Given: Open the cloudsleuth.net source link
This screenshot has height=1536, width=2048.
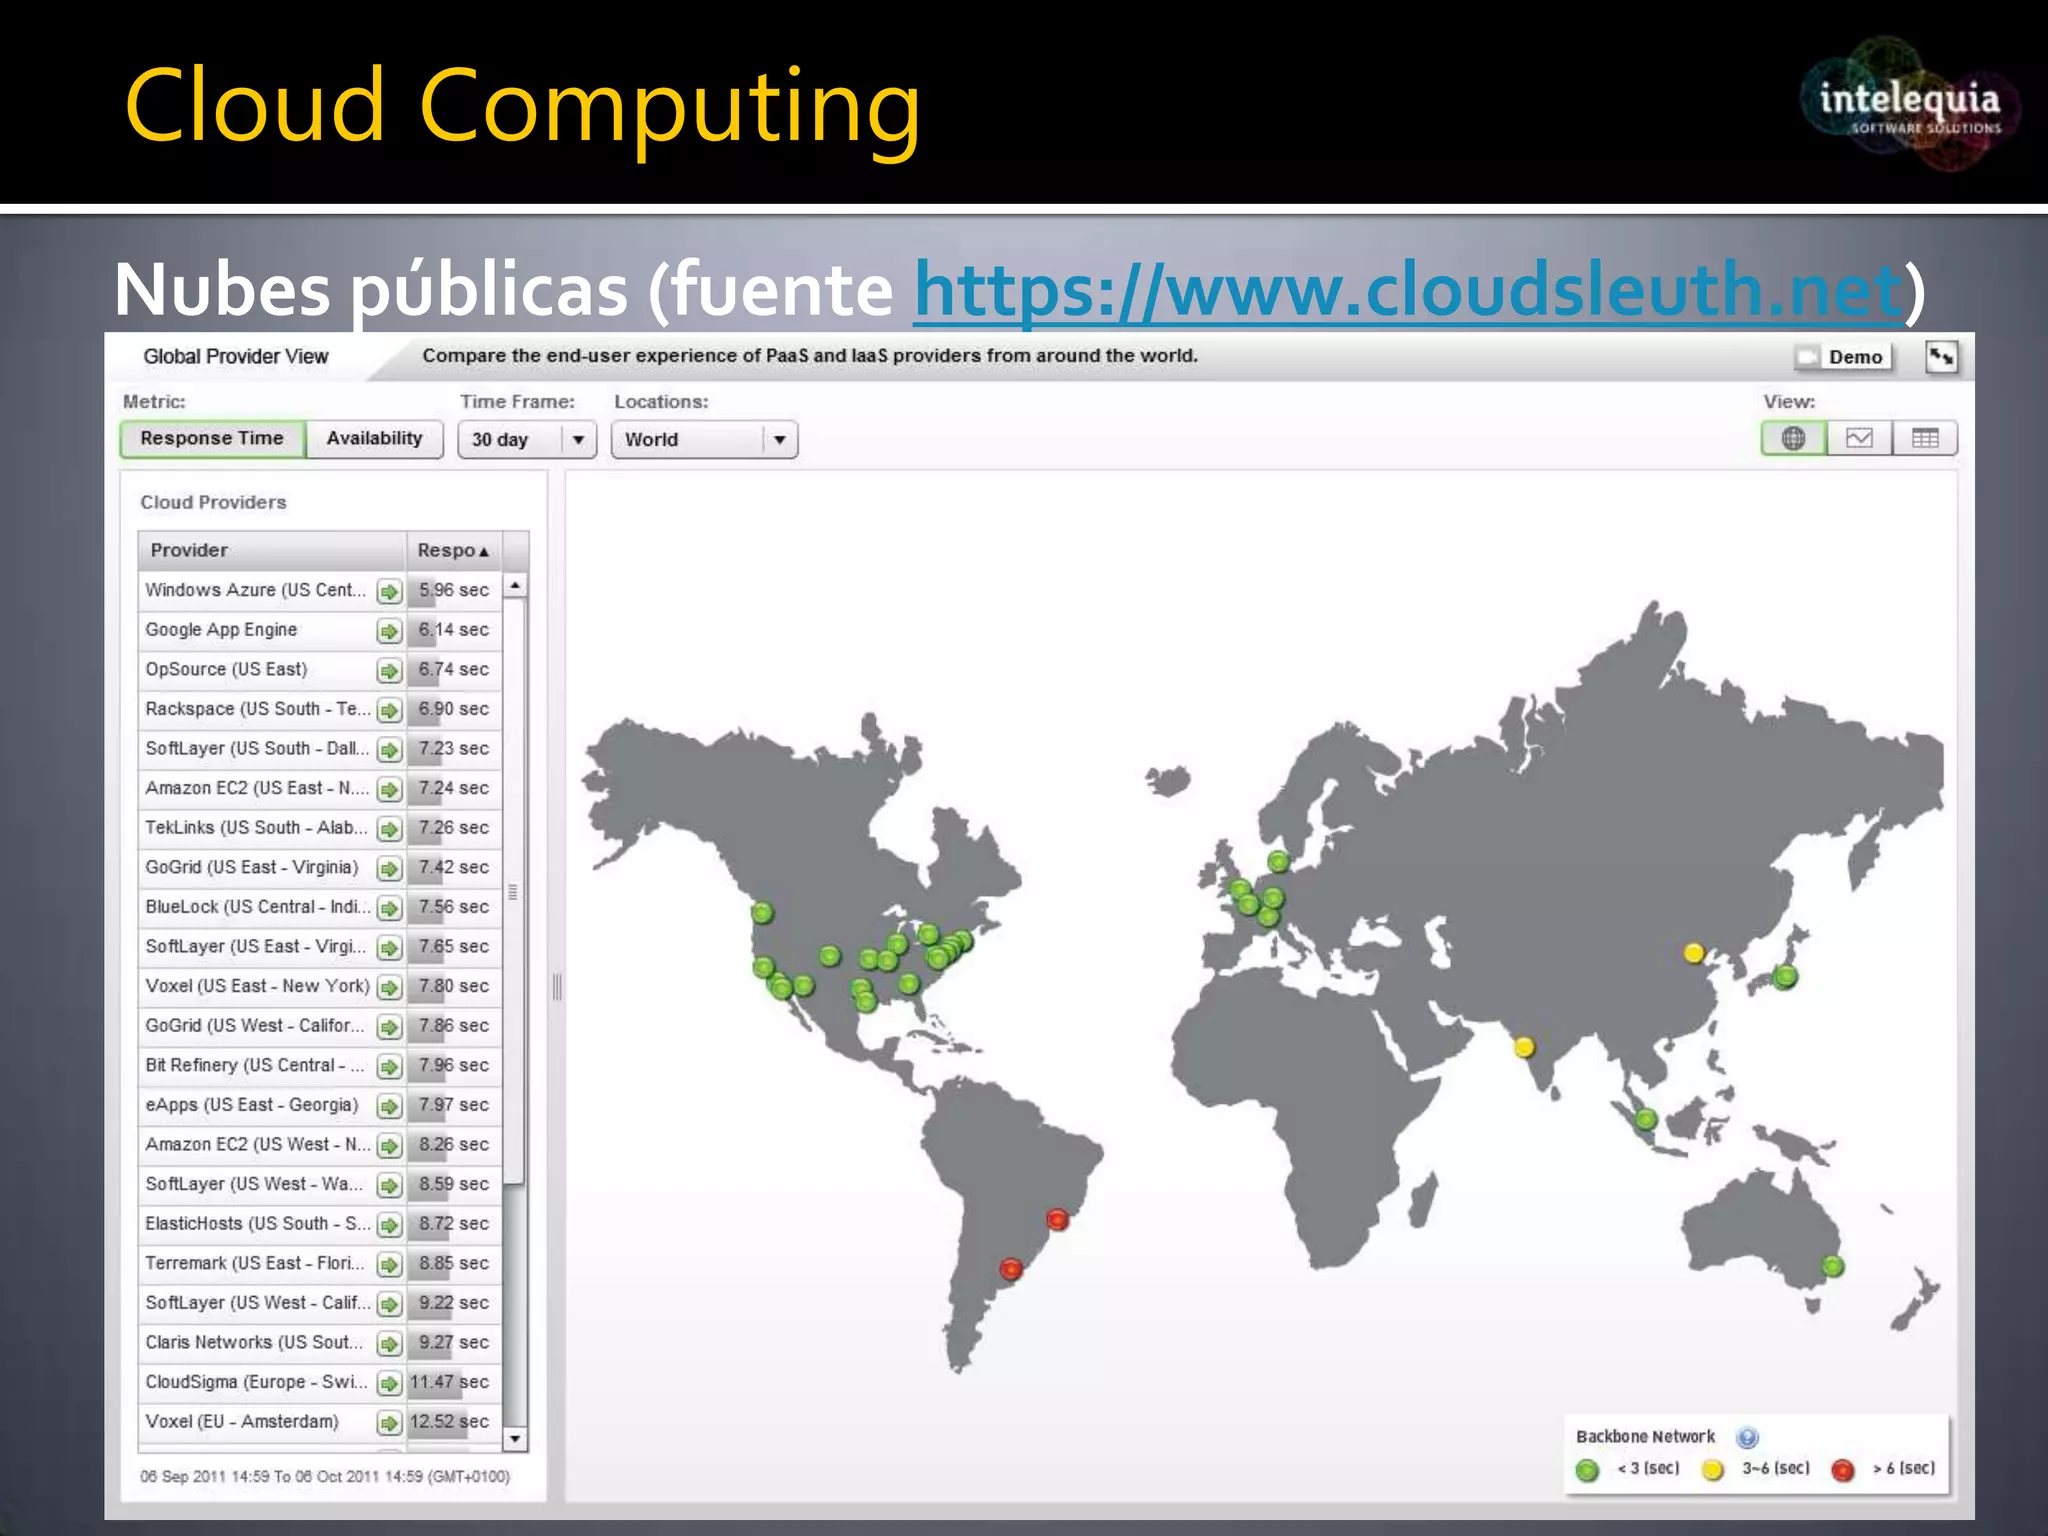Looking at the screenshot, I should [x=1408, y=290].
